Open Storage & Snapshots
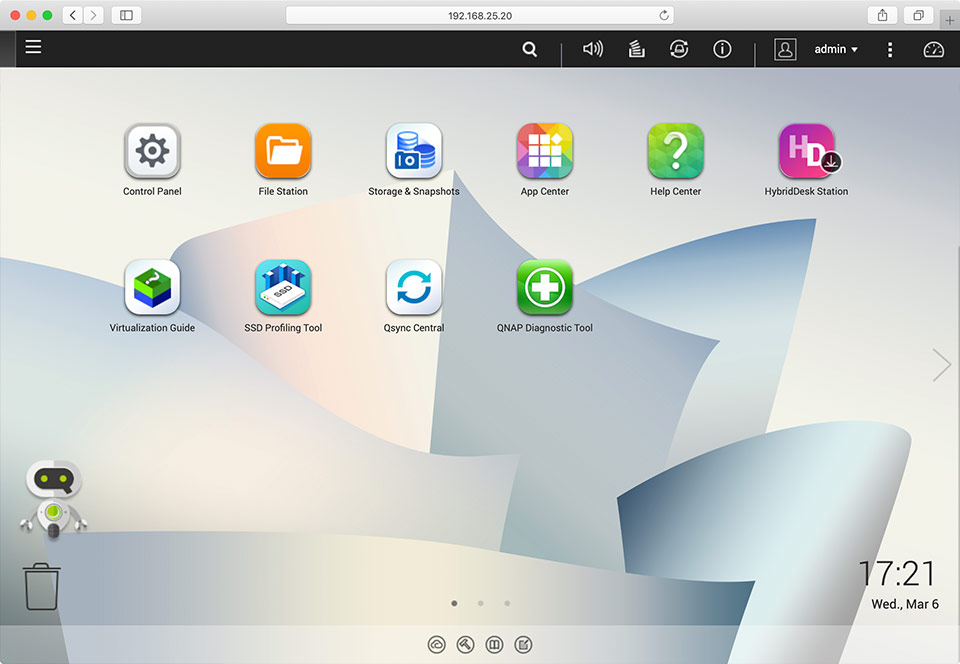This screenshot has height=664, width=960. [414, 151]
